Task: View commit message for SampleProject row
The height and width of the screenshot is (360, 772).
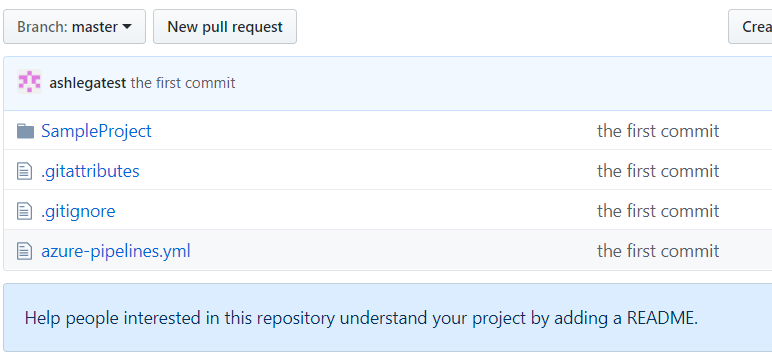Action: click(658, 131)
